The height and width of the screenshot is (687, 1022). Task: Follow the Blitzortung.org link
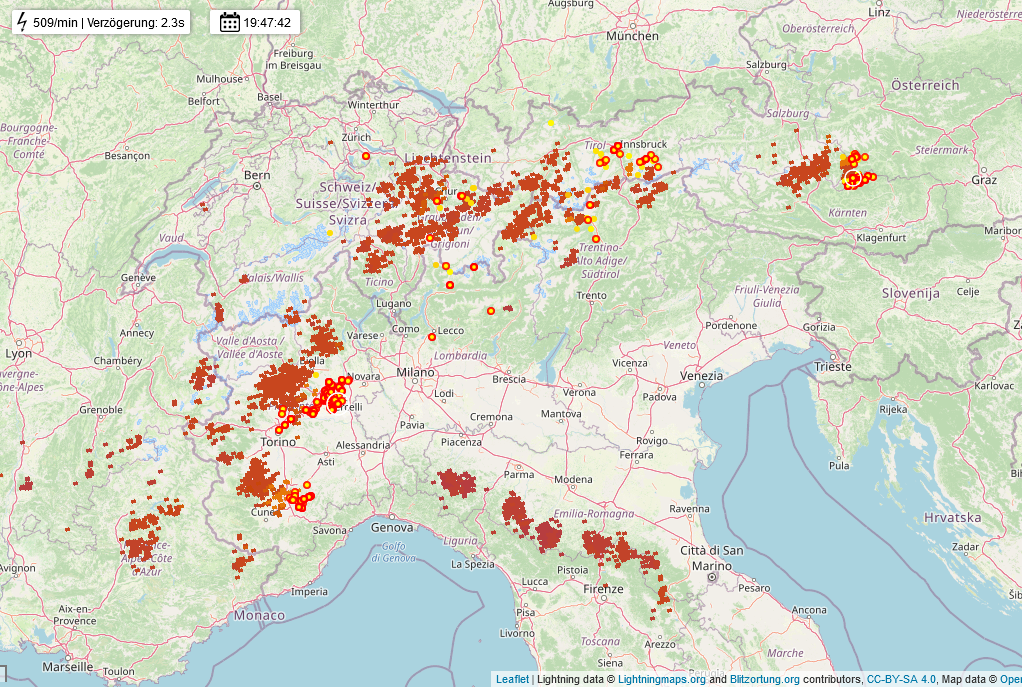point(765,679)
